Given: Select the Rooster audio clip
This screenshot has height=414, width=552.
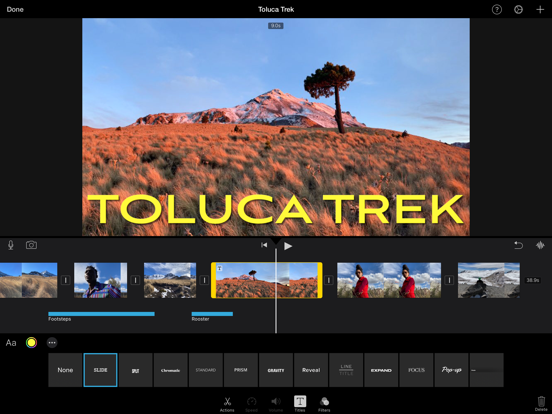Looking at the screenshot, I should 212,314.
